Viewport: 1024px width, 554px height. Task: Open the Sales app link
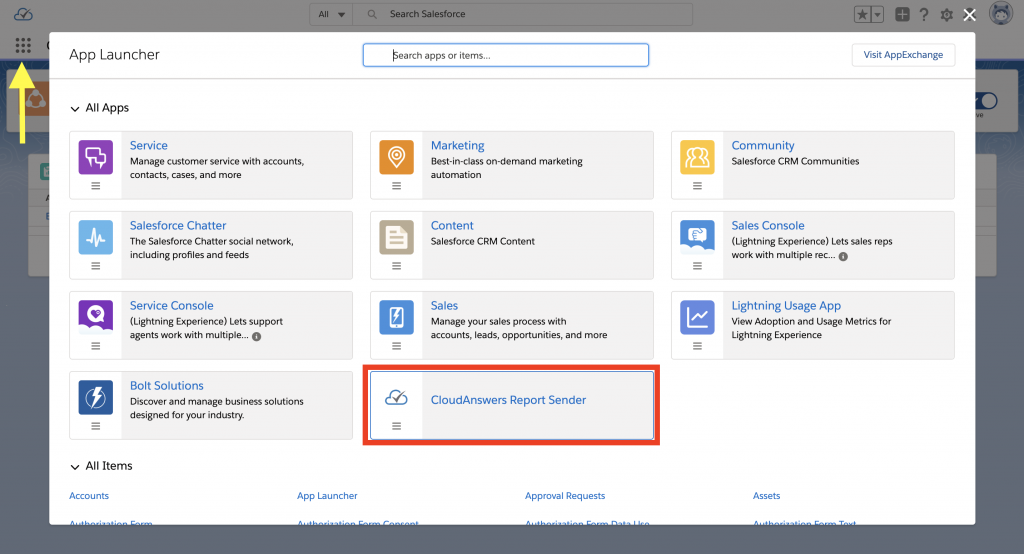point(444,305)
